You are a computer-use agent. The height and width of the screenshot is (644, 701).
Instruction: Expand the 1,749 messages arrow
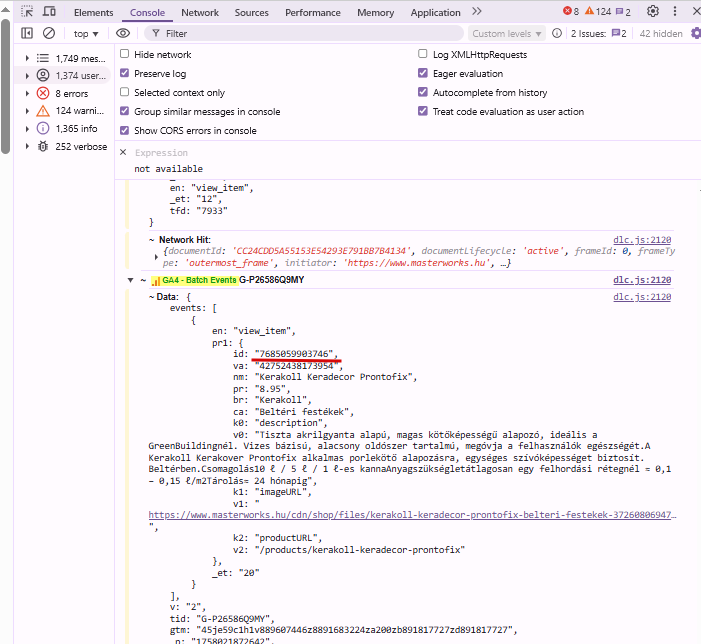[x=27, y=58]
